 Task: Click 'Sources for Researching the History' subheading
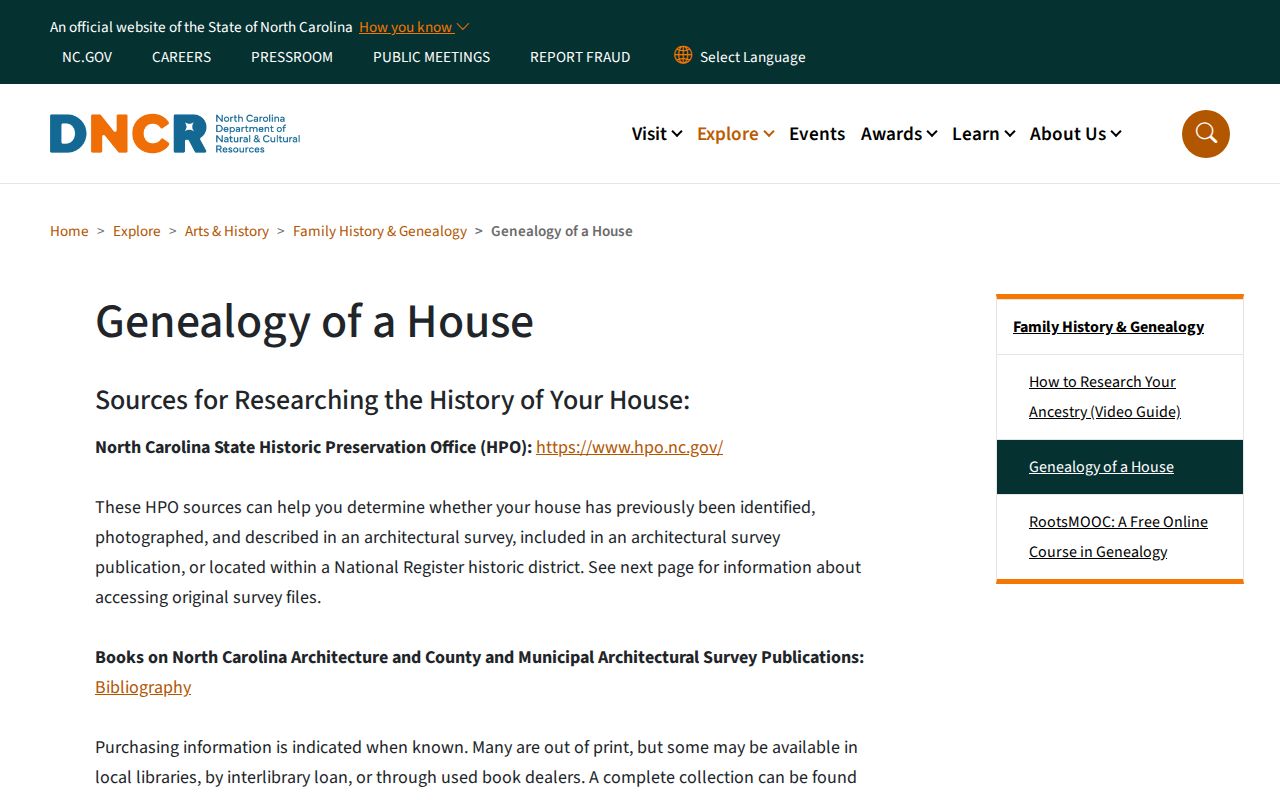(x=392, y=400)
